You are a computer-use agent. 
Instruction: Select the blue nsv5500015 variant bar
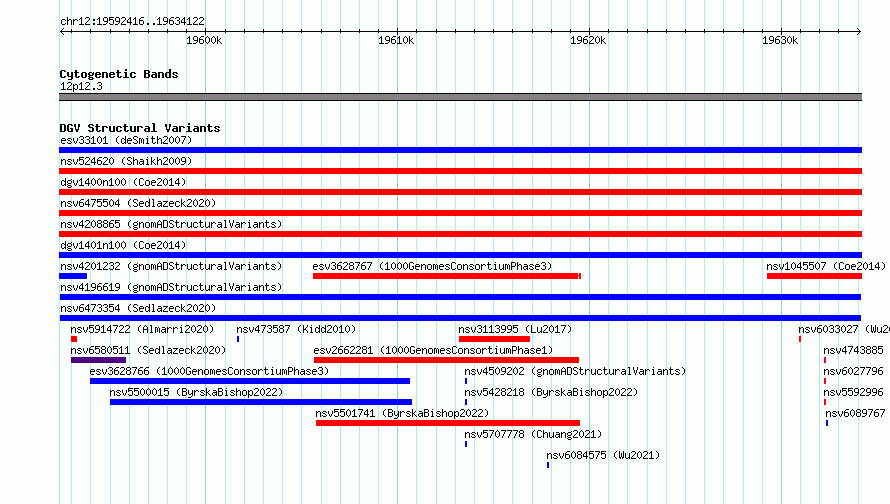(261, 402)
